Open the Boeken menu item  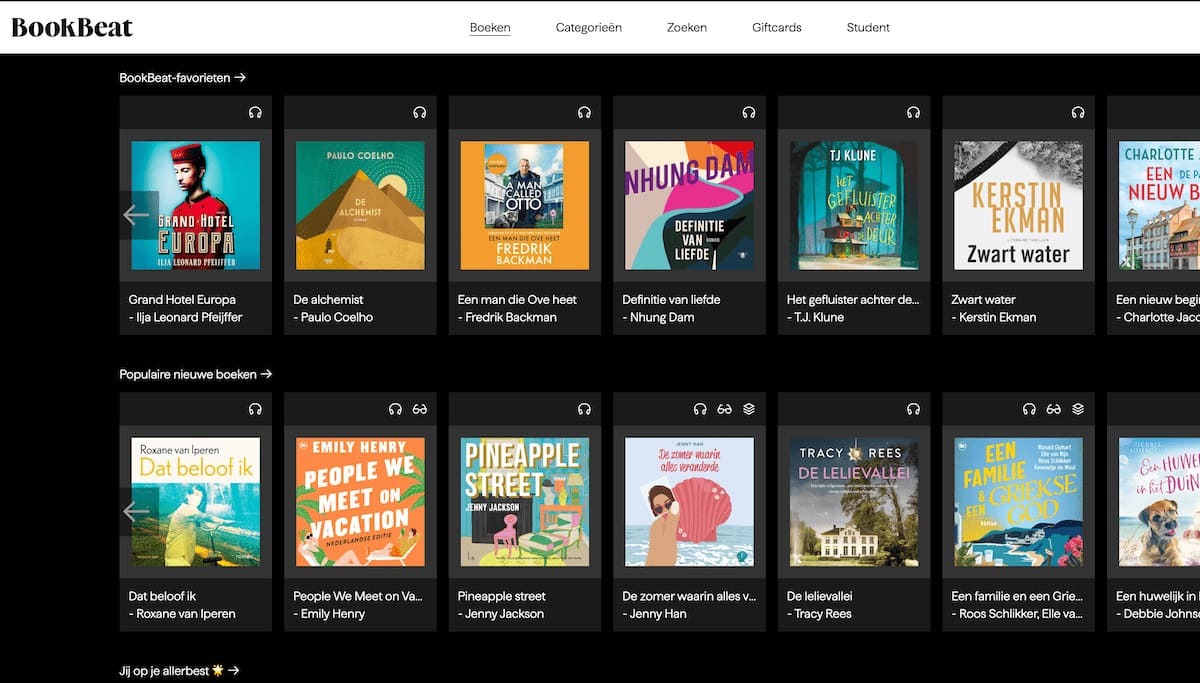pyautogui.click(x=490, y=27)
